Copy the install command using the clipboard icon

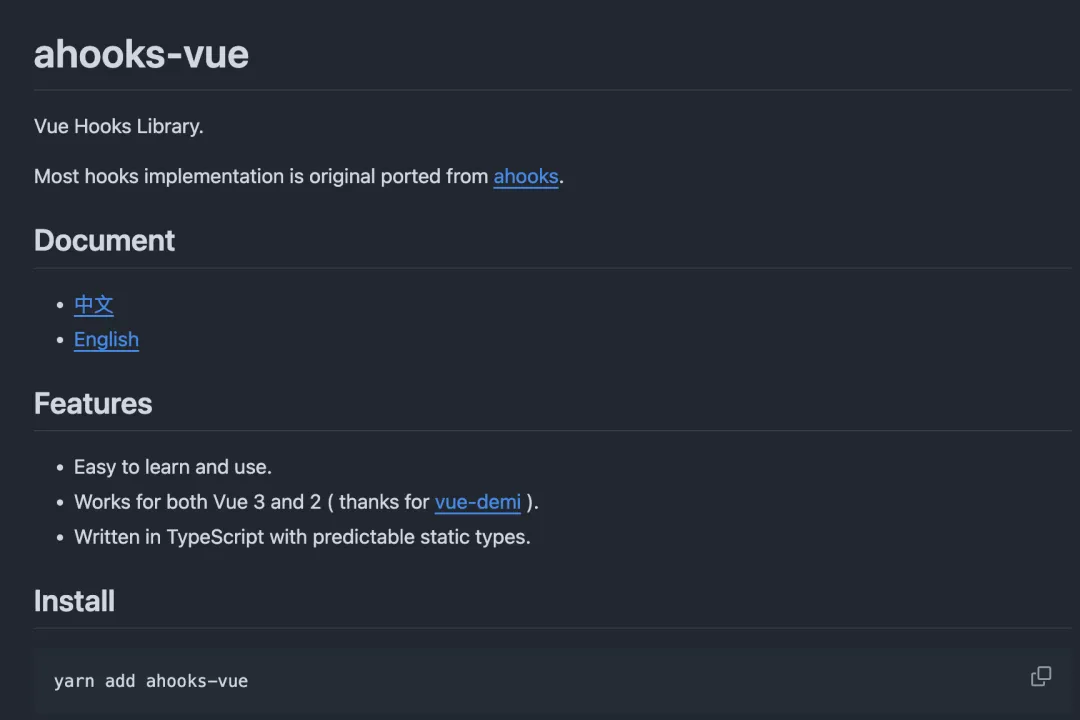pos(1041,677)
